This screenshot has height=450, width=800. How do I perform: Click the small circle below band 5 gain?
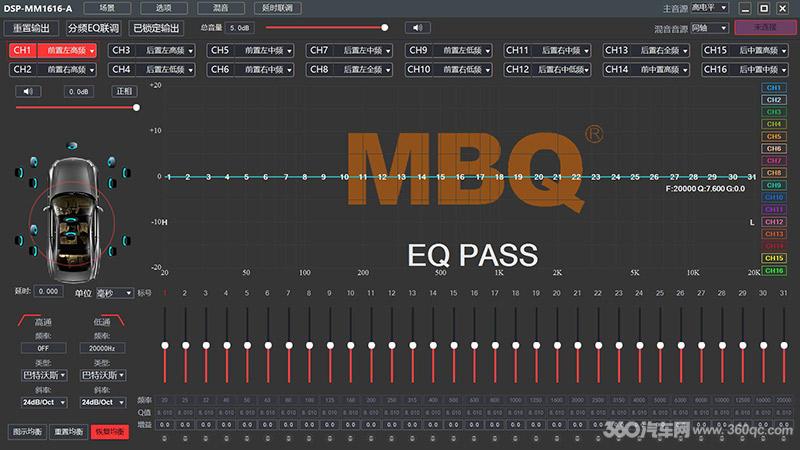pyautogui.click(x=247, y=438)
